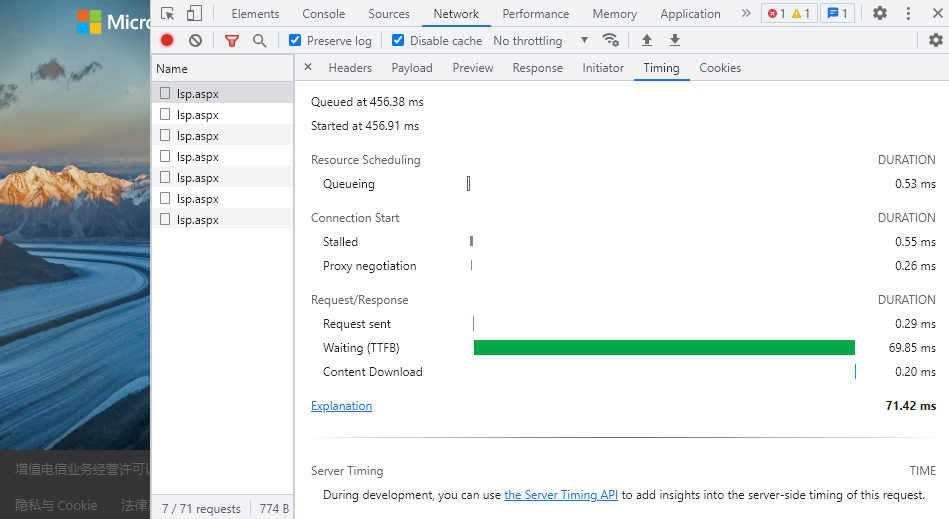Viewport: 949px width, 519px height.
Task: Tick the checkbox beside first lsp.aspx request
Action: (165, 94)
